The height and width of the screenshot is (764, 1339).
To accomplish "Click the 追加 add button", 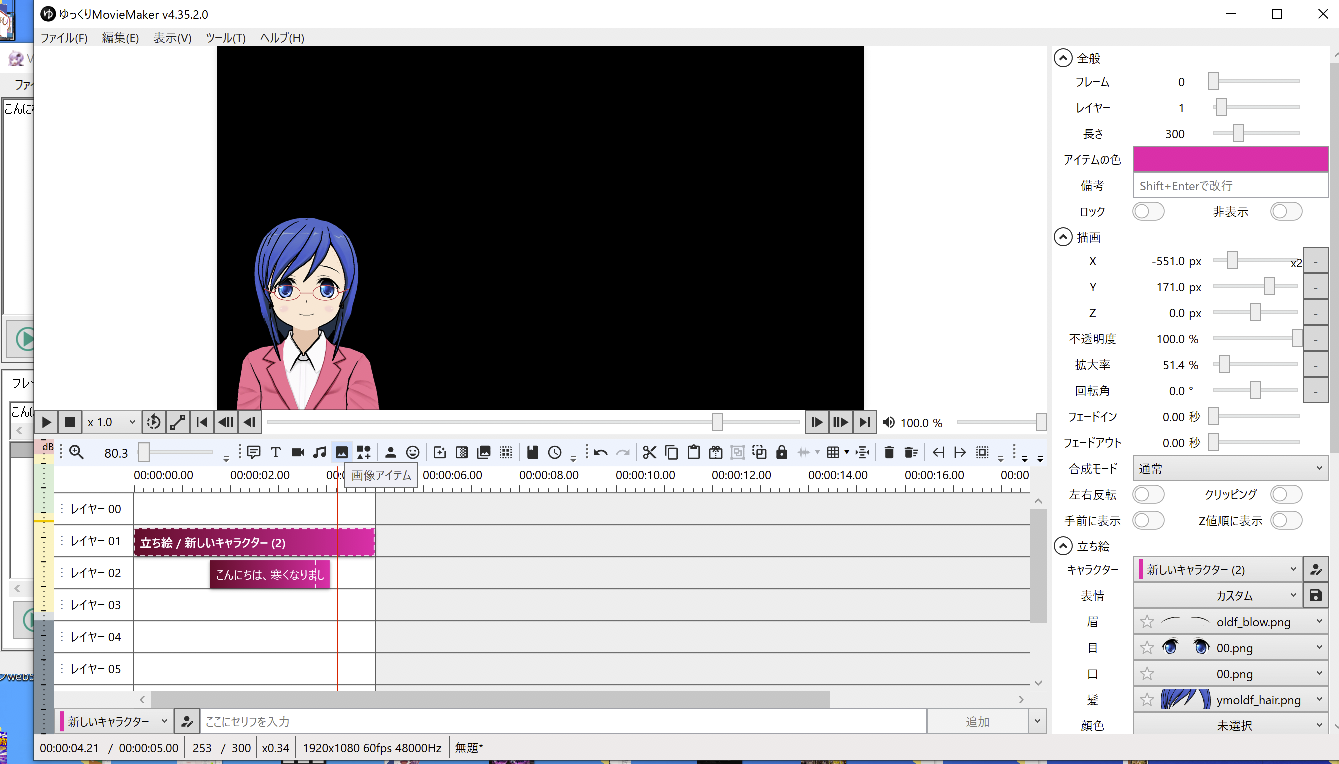I will 977,721.
